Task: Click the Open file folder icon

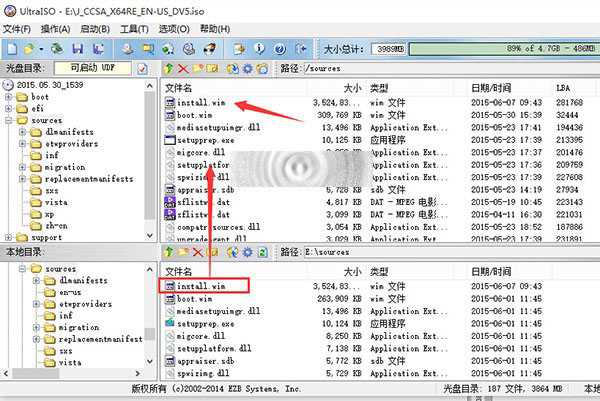Action: [x=29, y=49]
